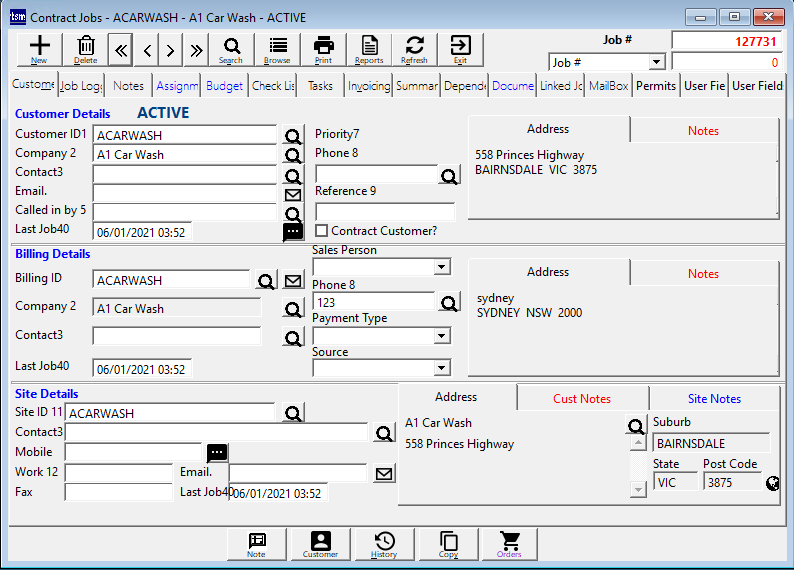Click the Orders shopping cart icon
This screenshot has height=570, width=794.
(510, 544)
